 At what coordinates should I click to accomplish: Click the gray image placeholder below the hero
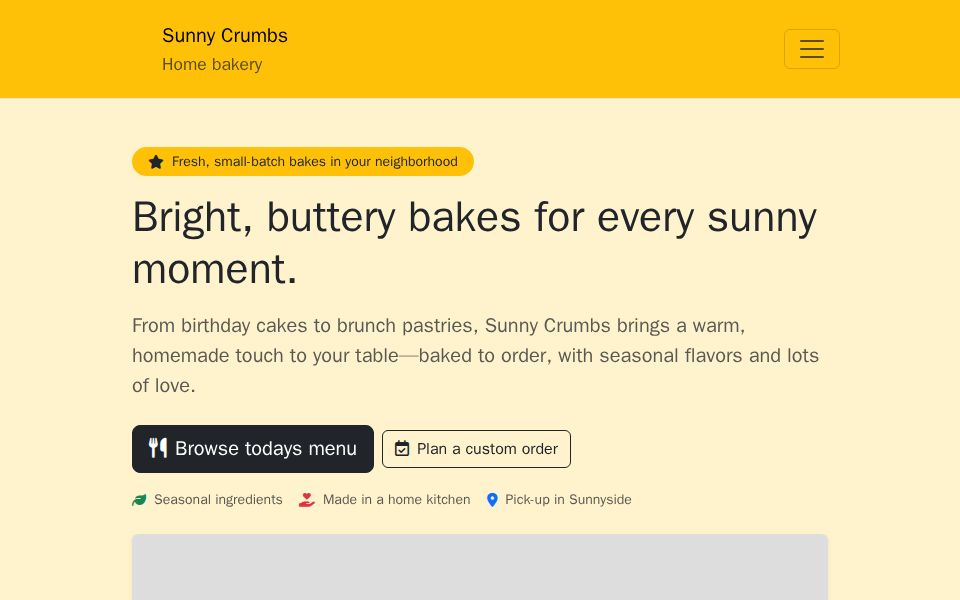[x=480, y=567]
